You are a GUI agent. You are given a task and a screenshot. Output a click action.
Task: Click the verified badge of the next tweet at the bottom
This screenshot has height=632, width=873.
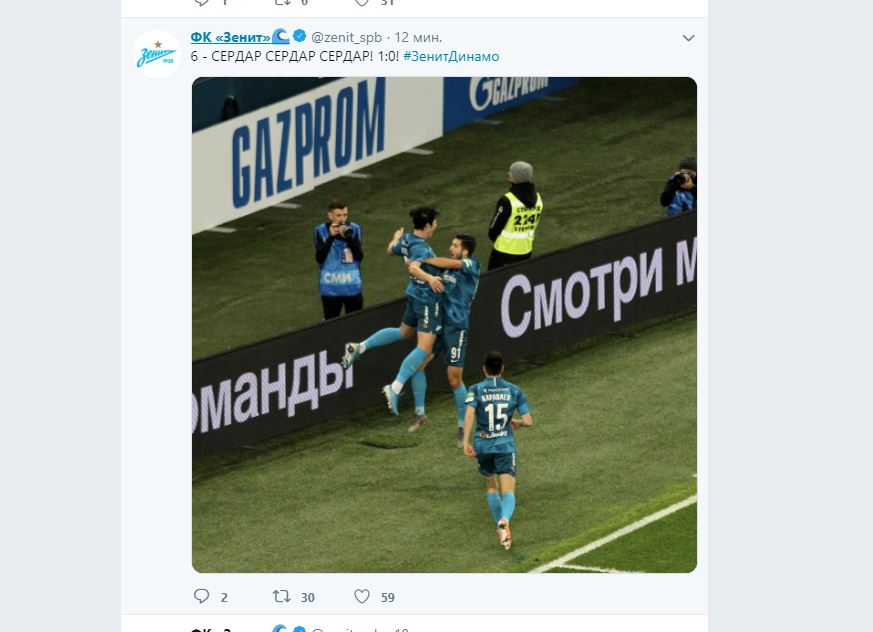point(300,629)
